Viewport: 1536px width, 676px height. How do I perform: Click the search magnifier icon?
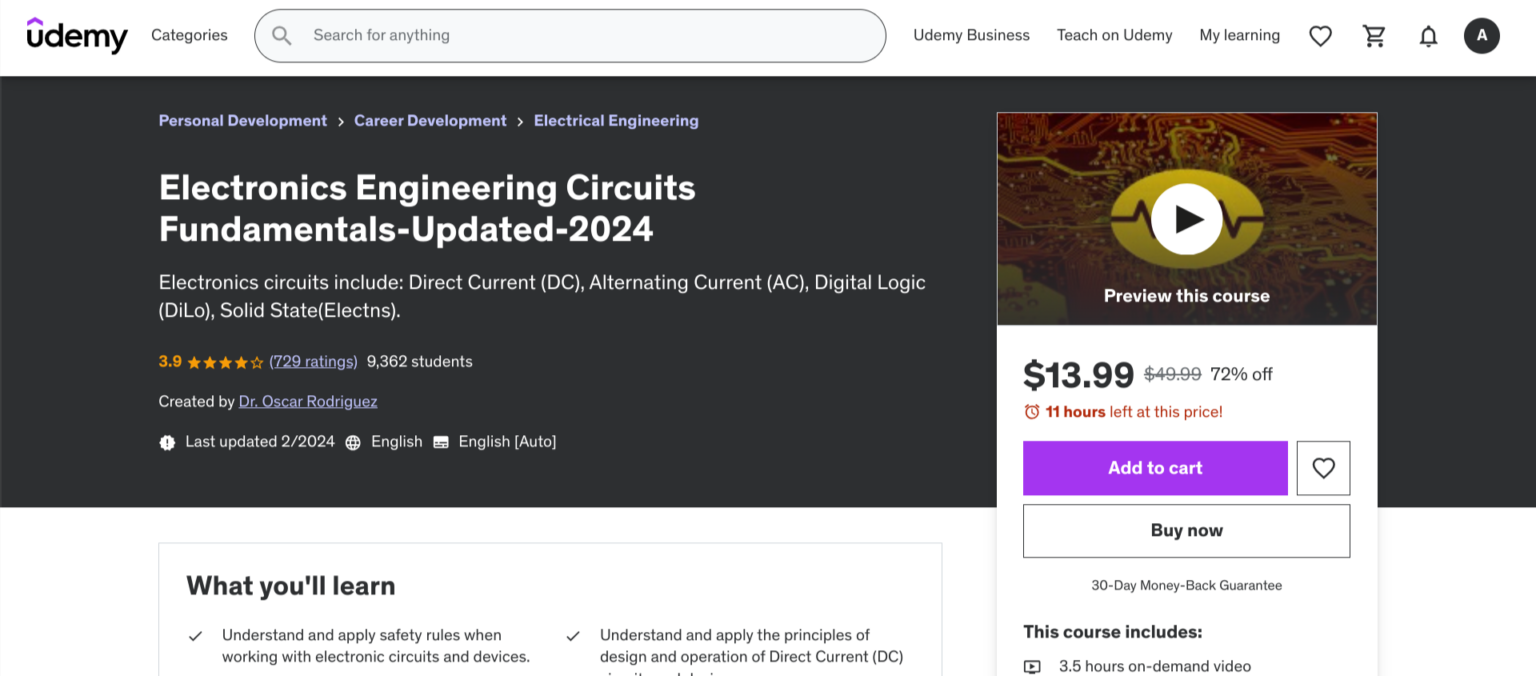[281, 35]
